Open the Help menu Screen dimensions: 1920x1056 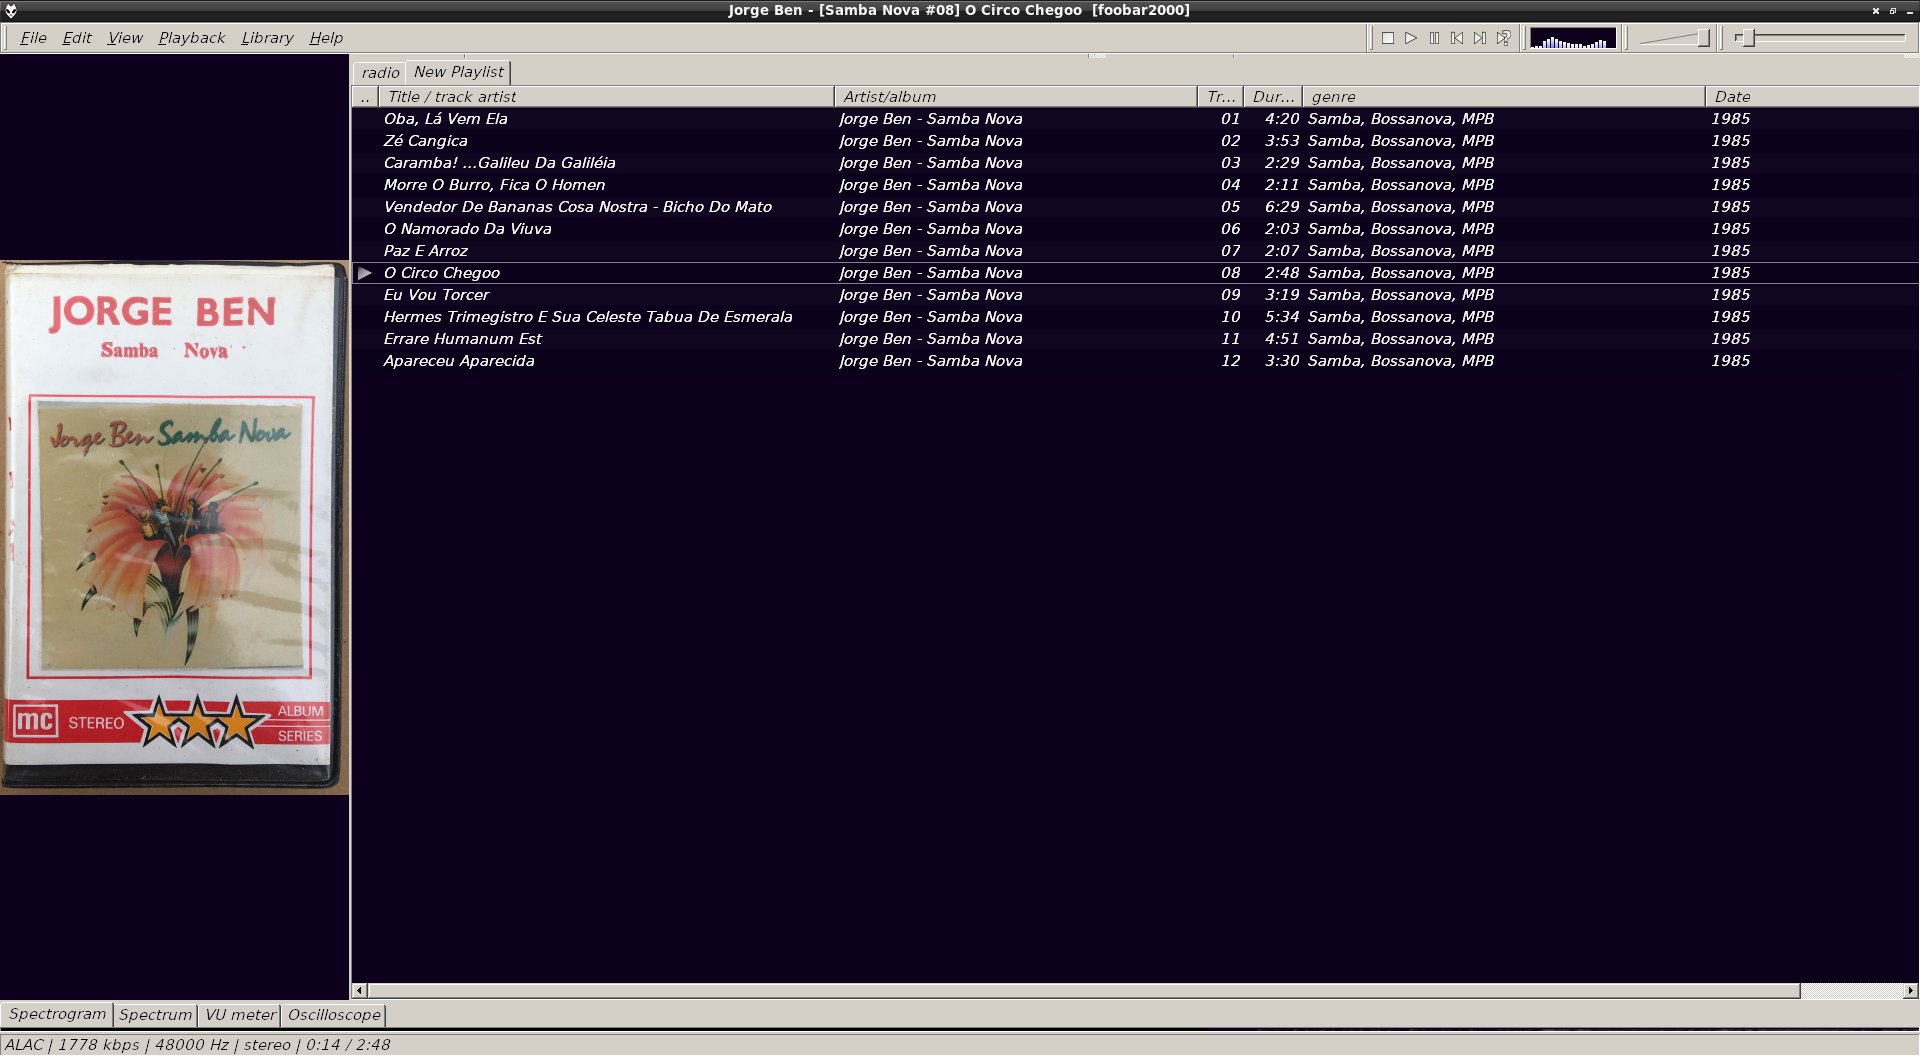click(x=326, y=38)
